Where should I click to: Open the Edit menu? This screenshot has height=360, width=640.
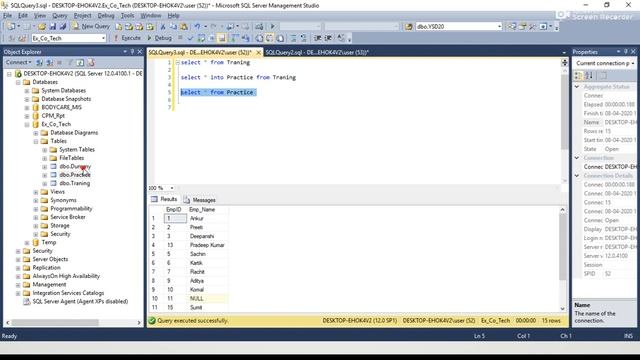(23, 16)
